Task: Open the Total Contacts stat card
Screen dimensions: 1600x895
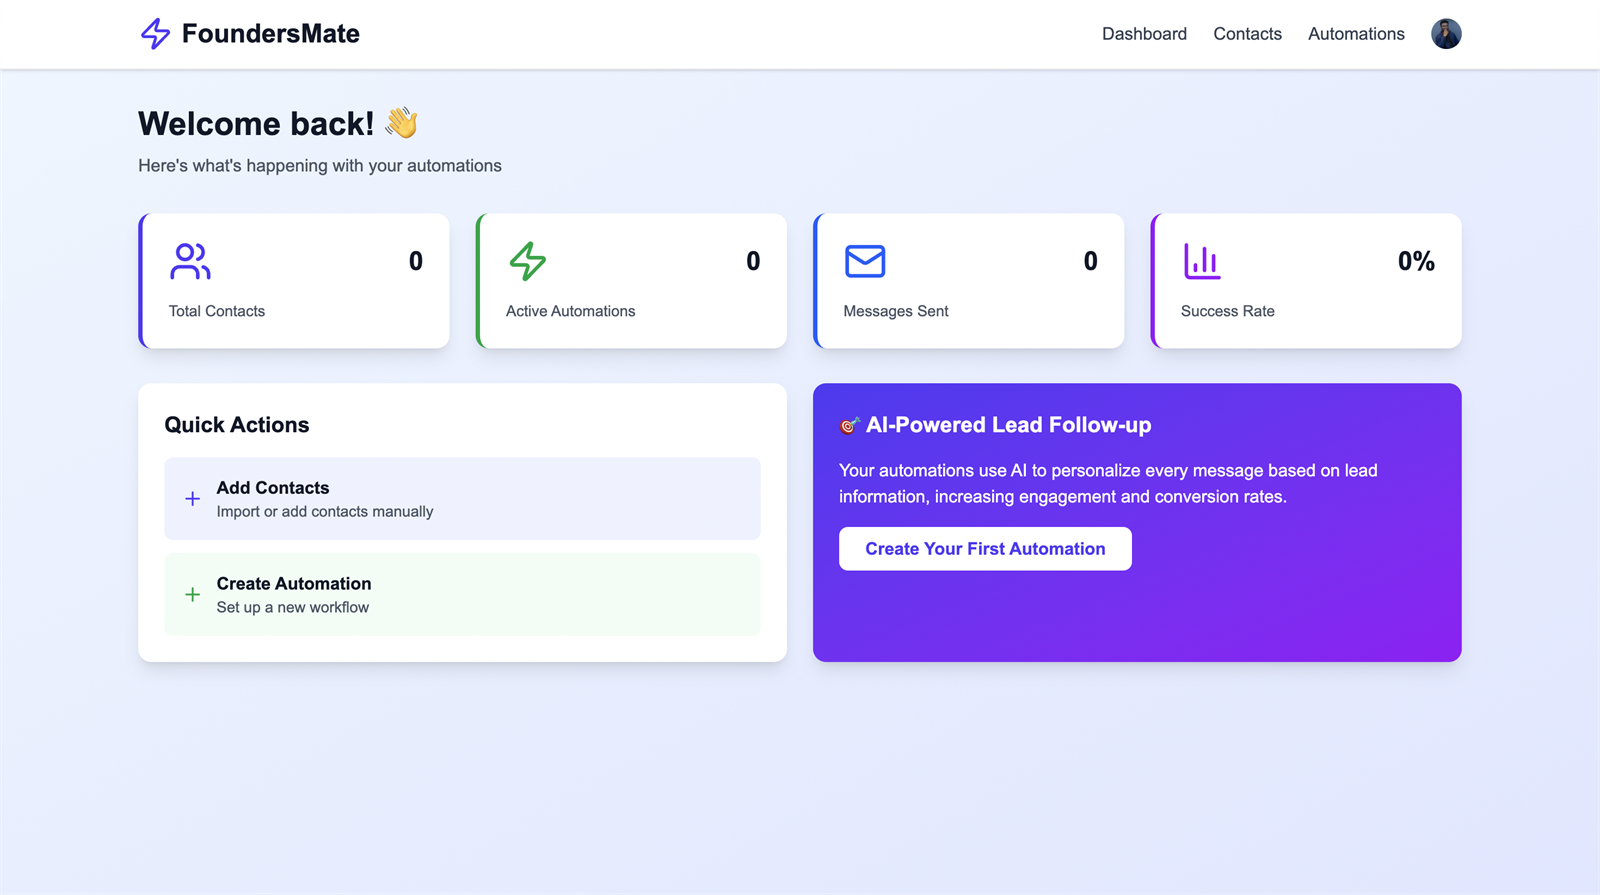Action: click(294, 281)
